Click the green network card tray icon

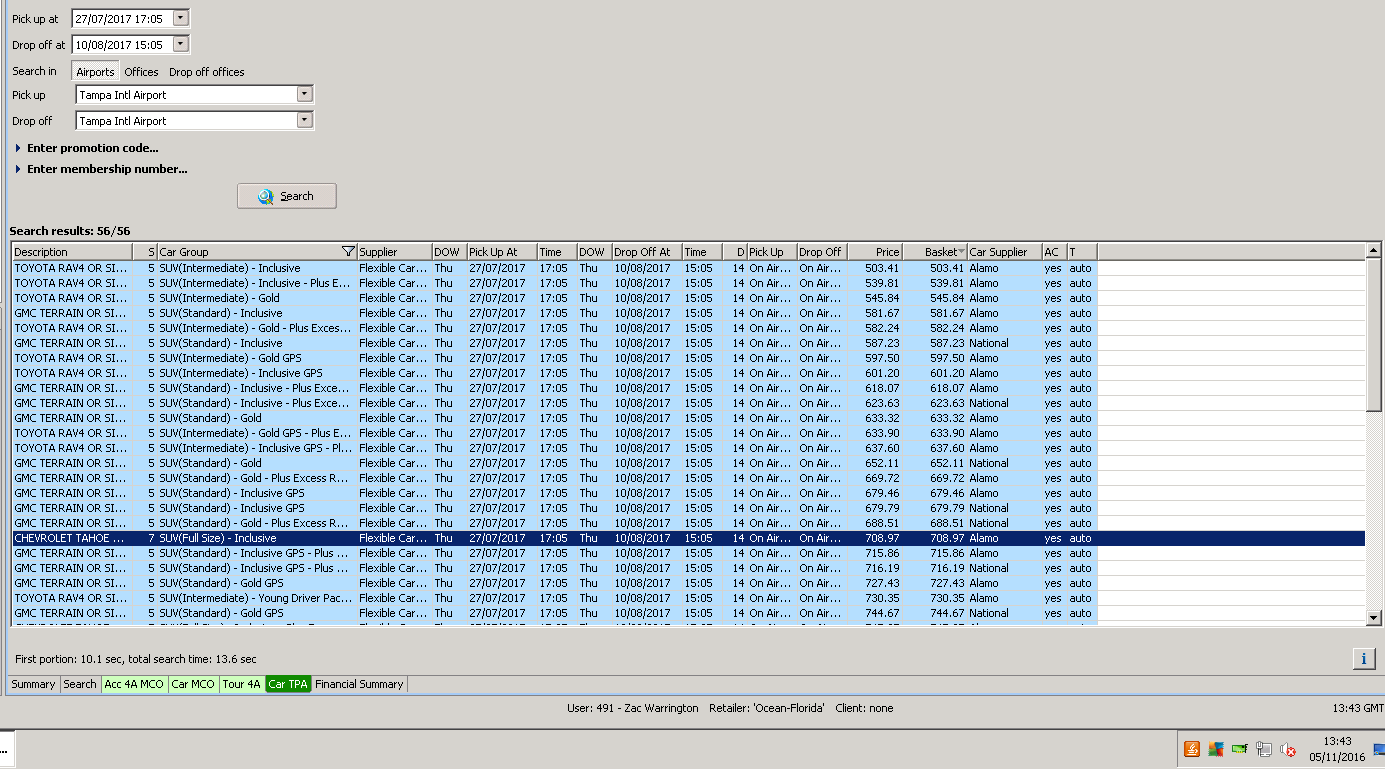(x=1240, y=749)
